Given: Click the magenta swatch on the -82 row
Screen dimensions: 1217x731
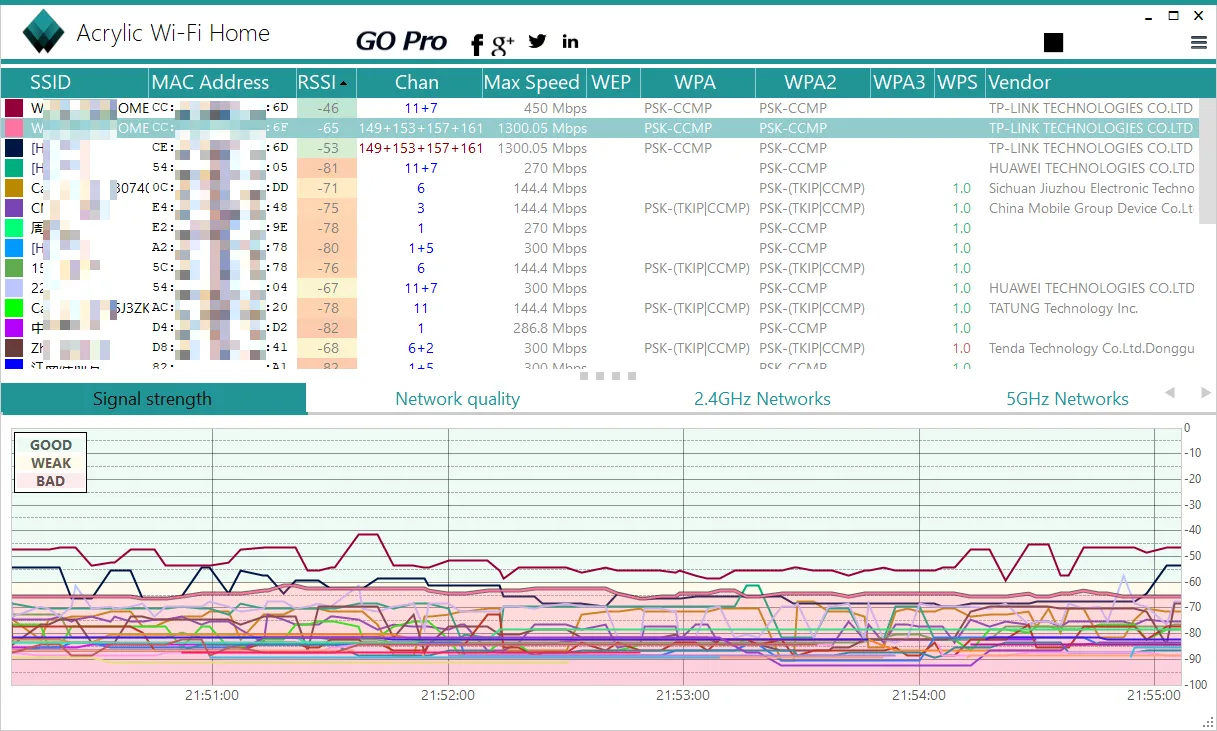Looking at the screenshot, I should click(13, 328).
